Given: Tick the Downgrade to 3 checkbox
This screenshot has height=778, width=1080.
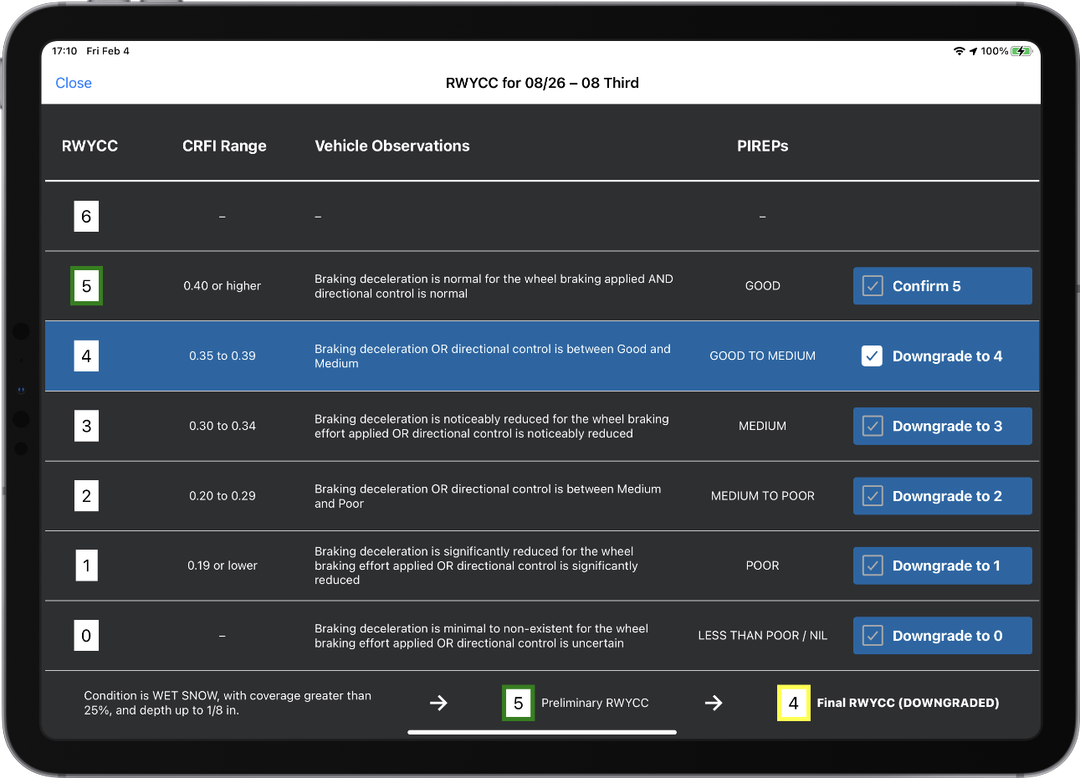Looking at the screenshot, I should (873, 426).
